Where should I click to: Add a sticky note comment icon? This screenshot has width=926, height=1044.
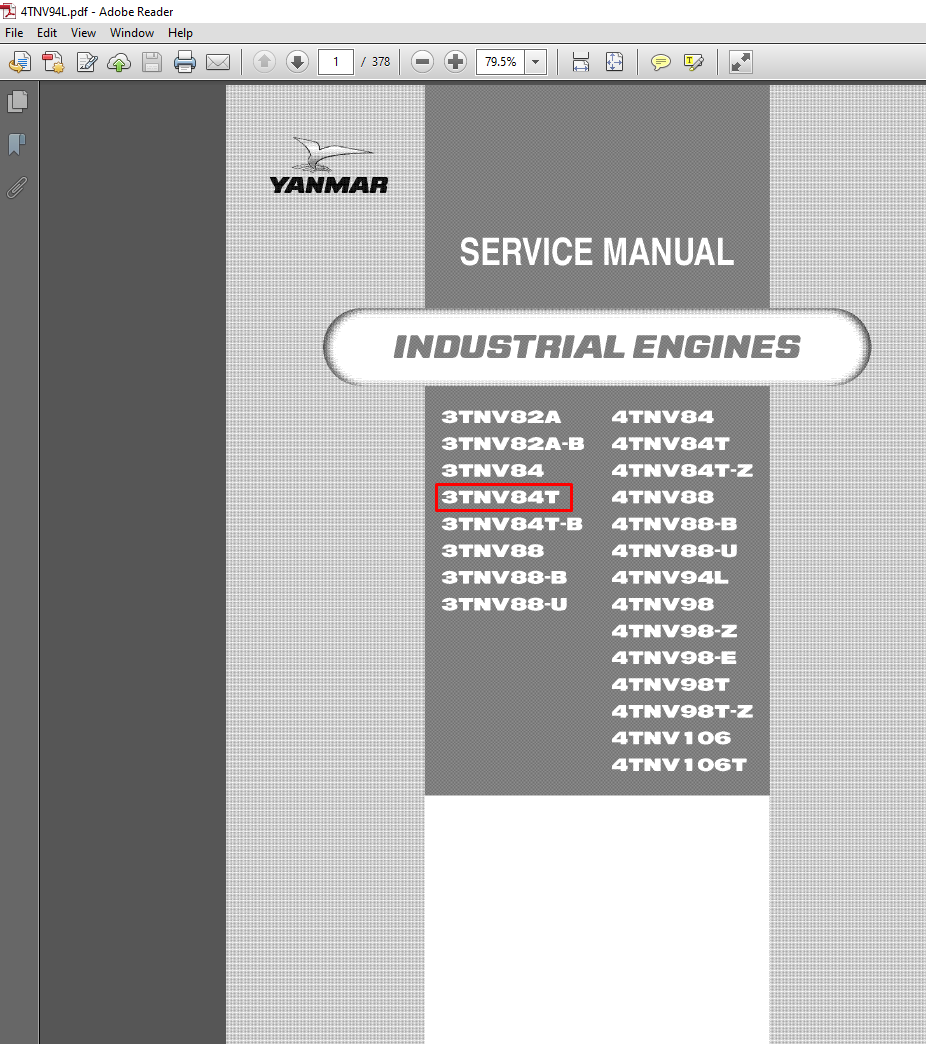[660, 63]
